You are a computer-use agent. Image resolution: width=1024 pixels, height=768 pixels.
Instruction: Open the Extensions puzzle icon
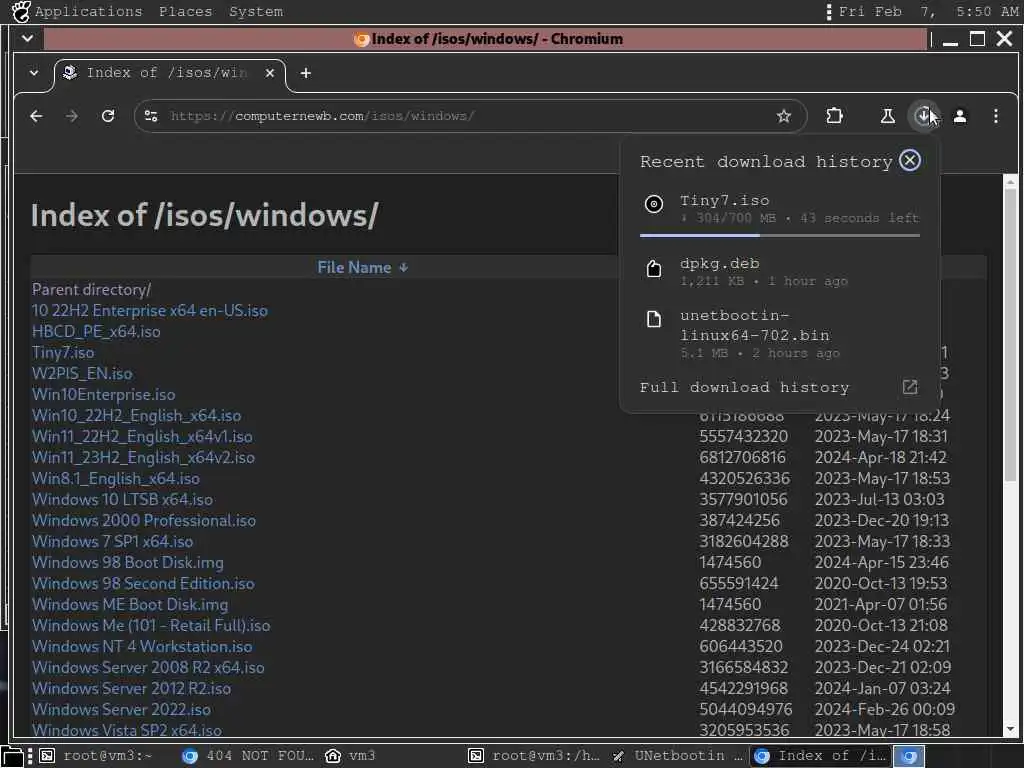point(834,116)
